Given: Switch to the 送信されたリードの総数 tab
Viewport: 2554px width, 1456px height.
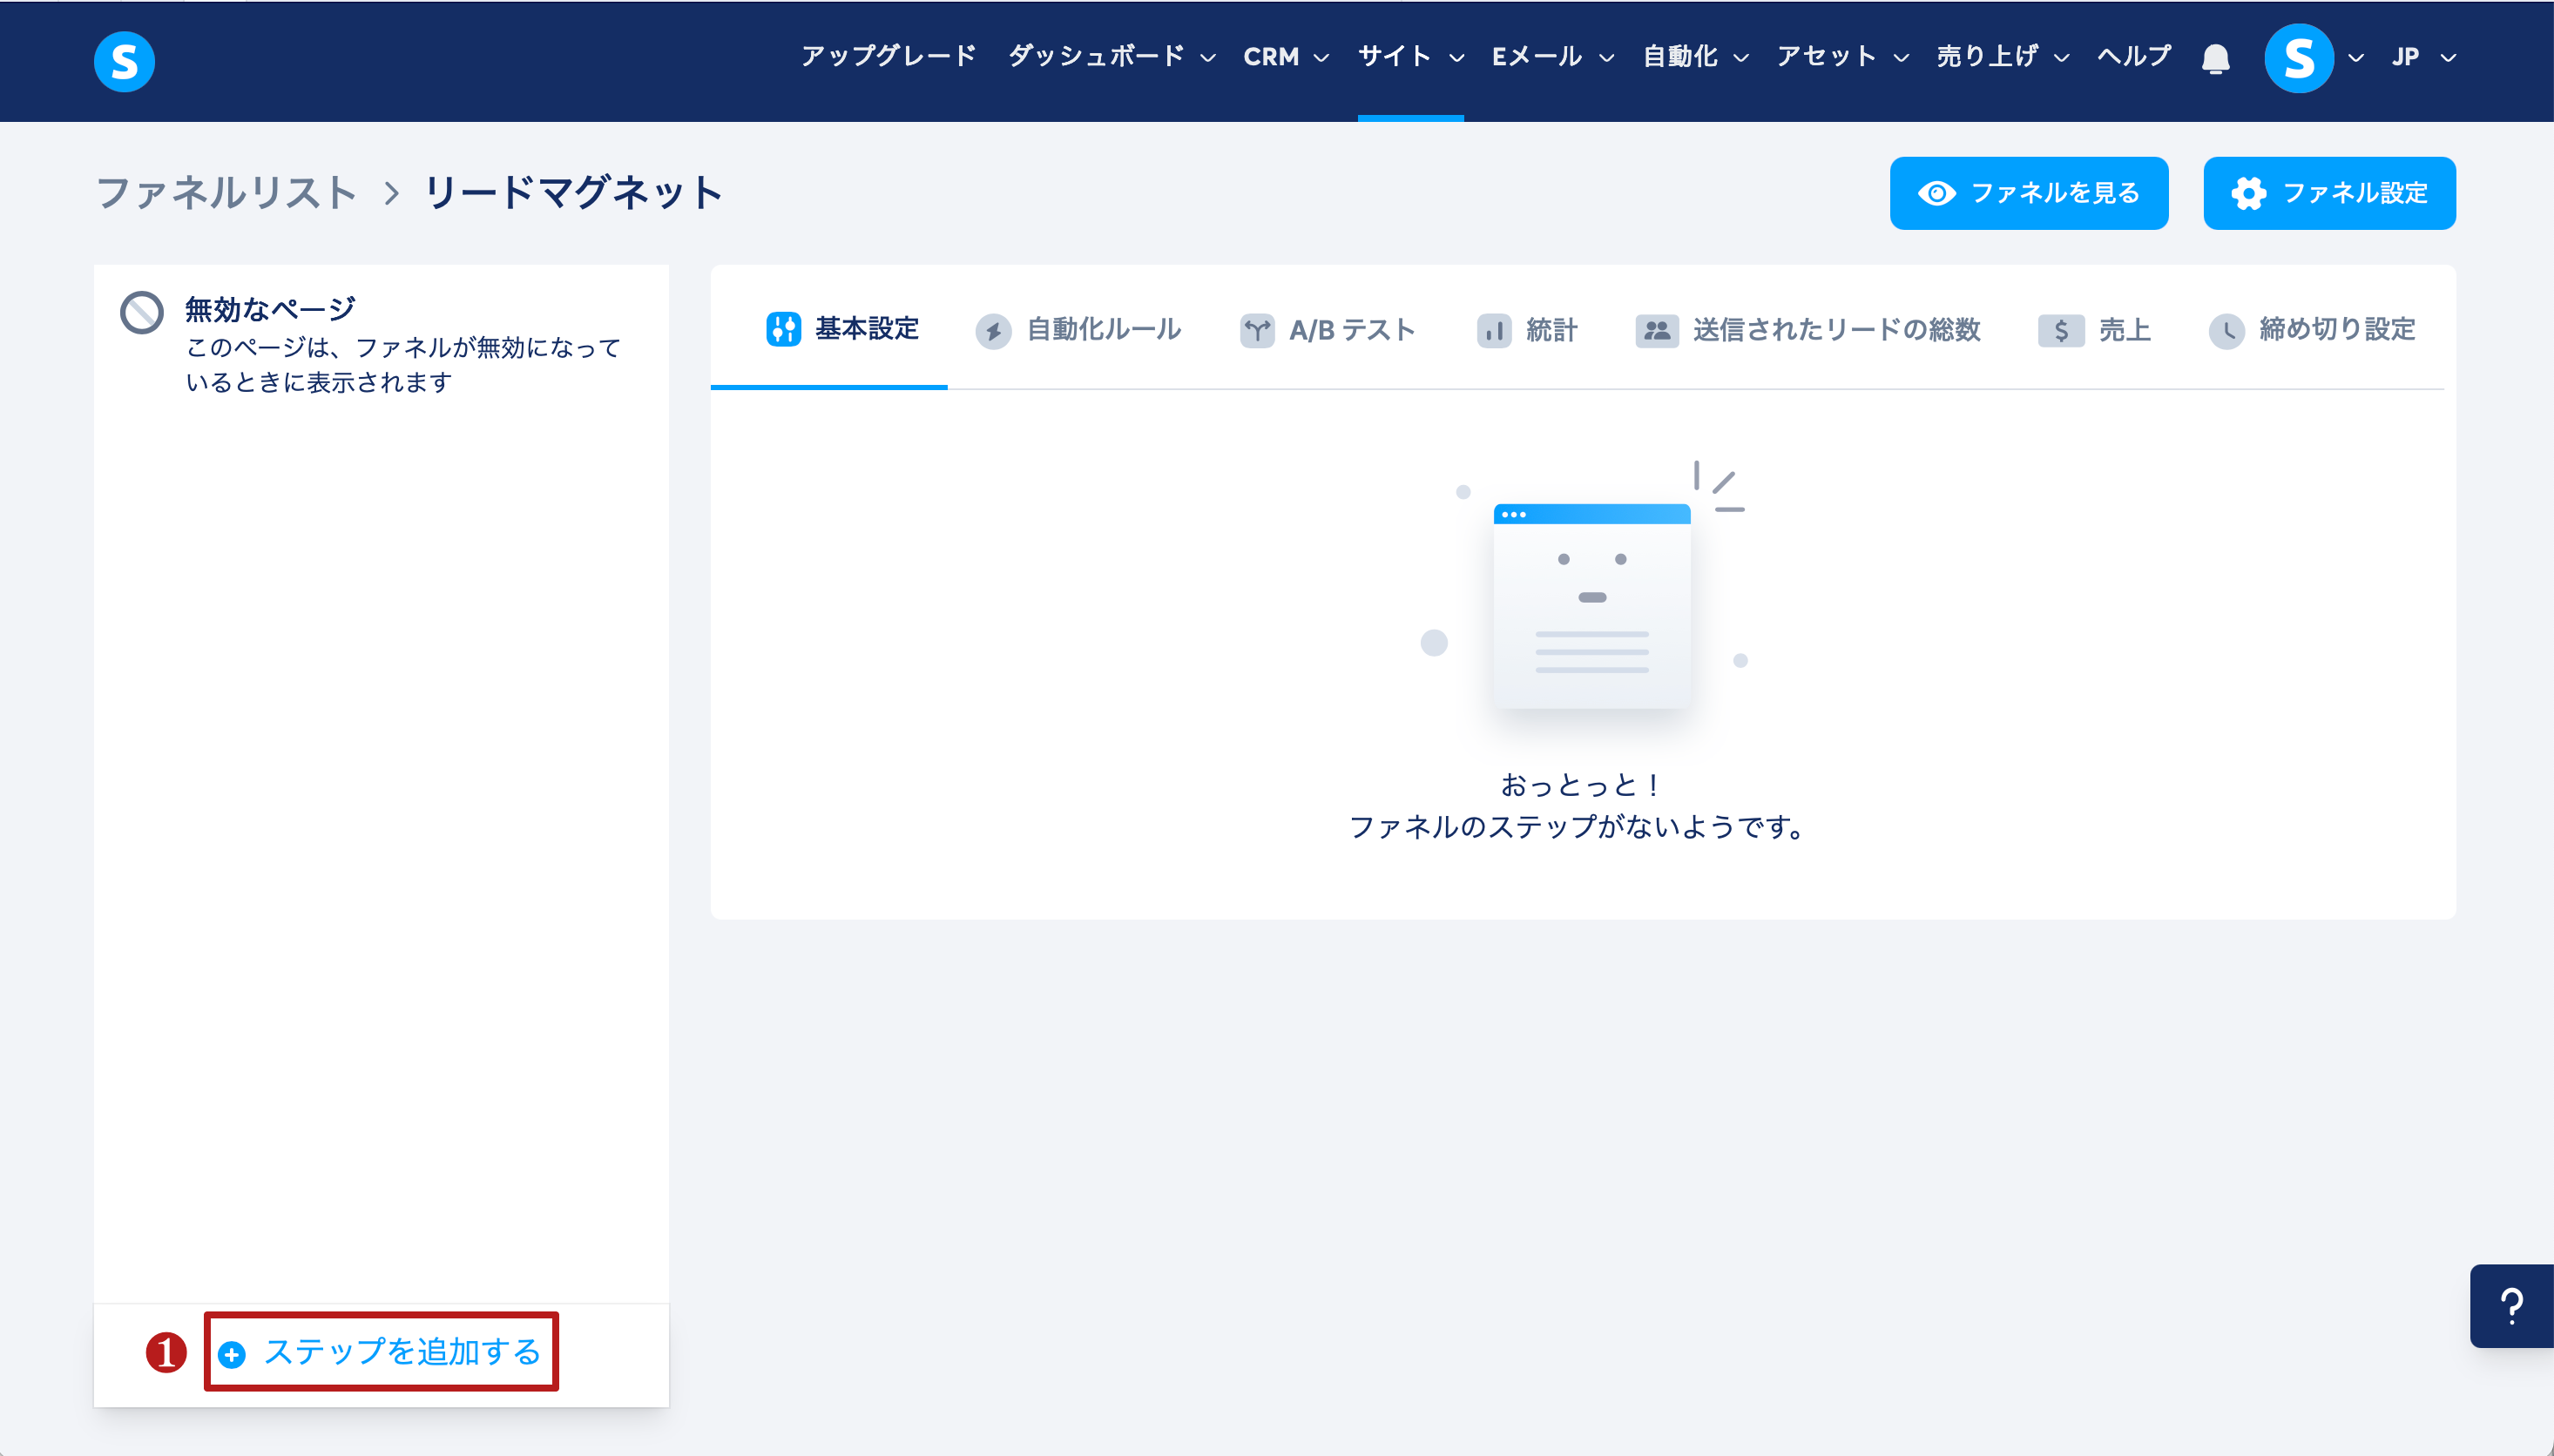Looking at the screenshot, I should [x=1808, y=330].
